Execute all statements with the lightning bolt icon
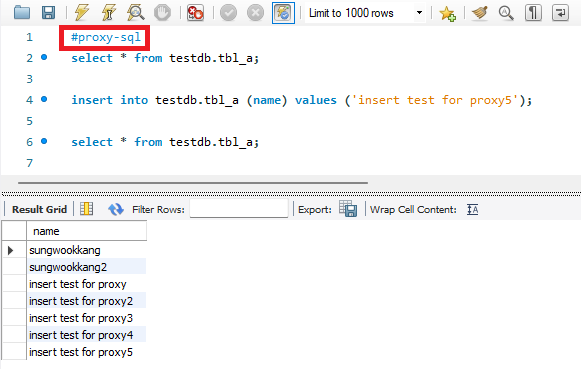Image resolution: width=581 pixels, height=369 pixels. 82,13
